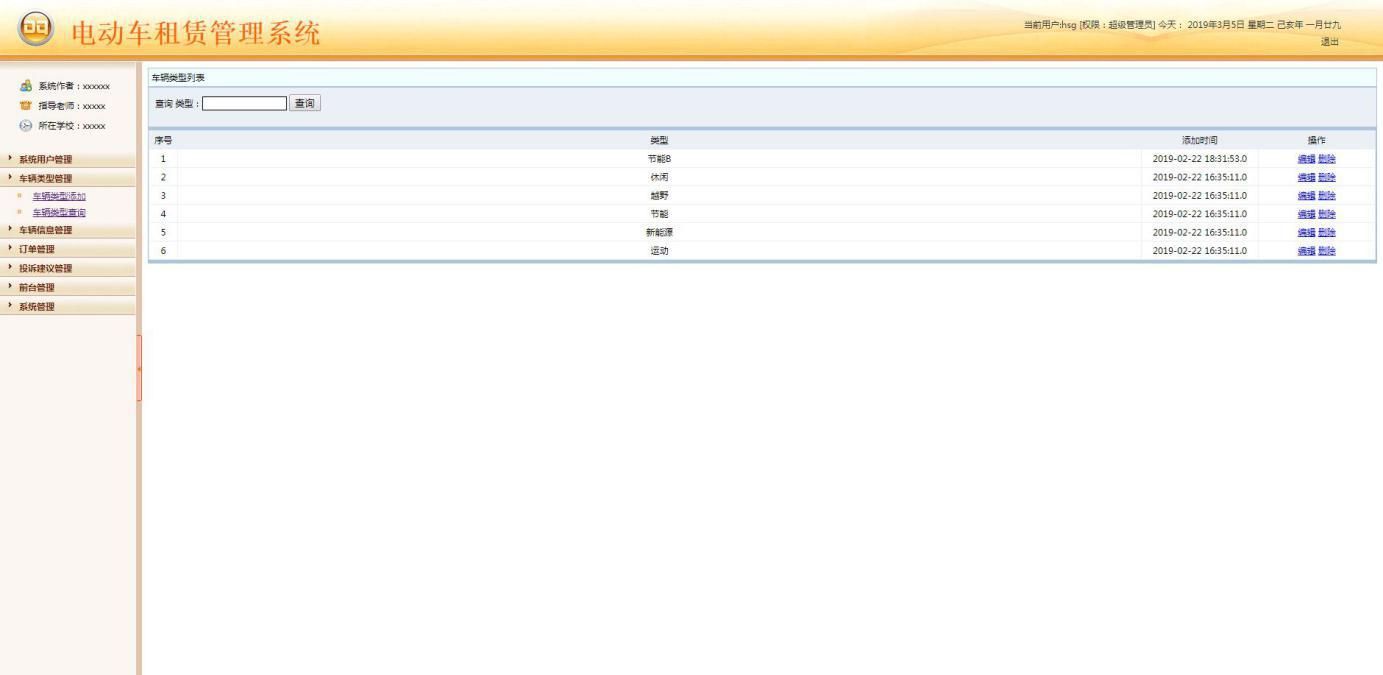Select the 运动 type cell
This screenshot has height=675, width=1383.
tap(659, 251)
